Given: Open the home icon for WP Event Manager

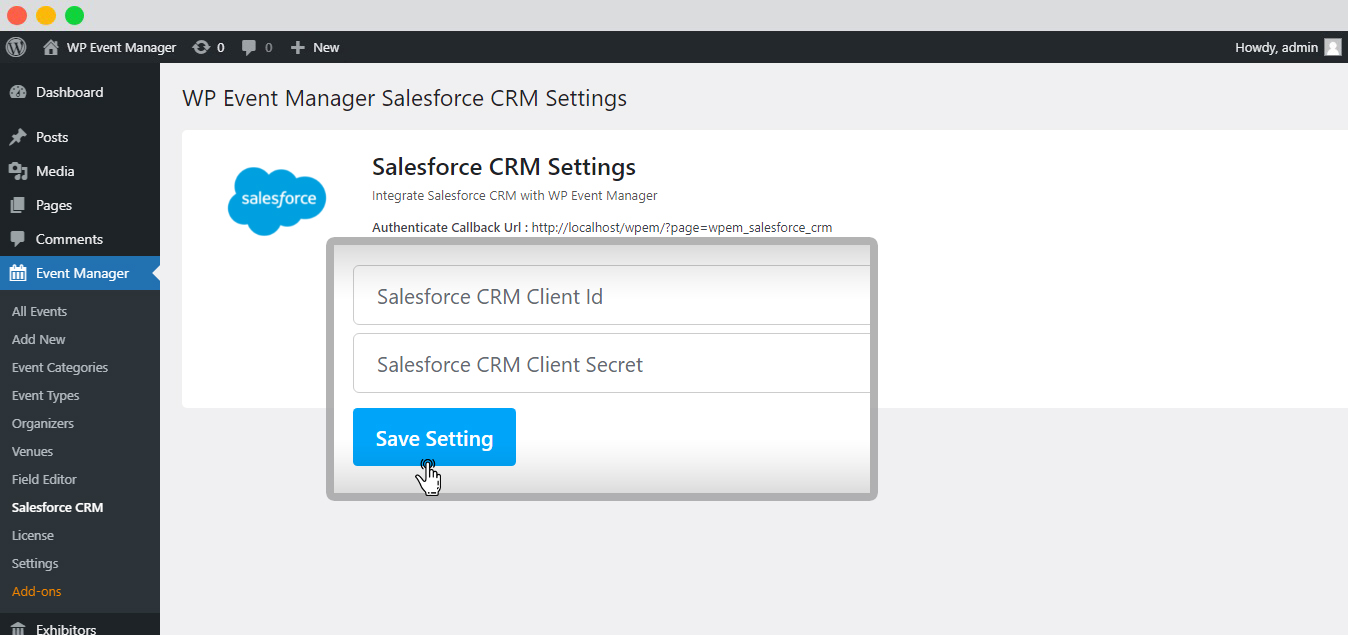Looking at the screenshot, I should (51, 47).
